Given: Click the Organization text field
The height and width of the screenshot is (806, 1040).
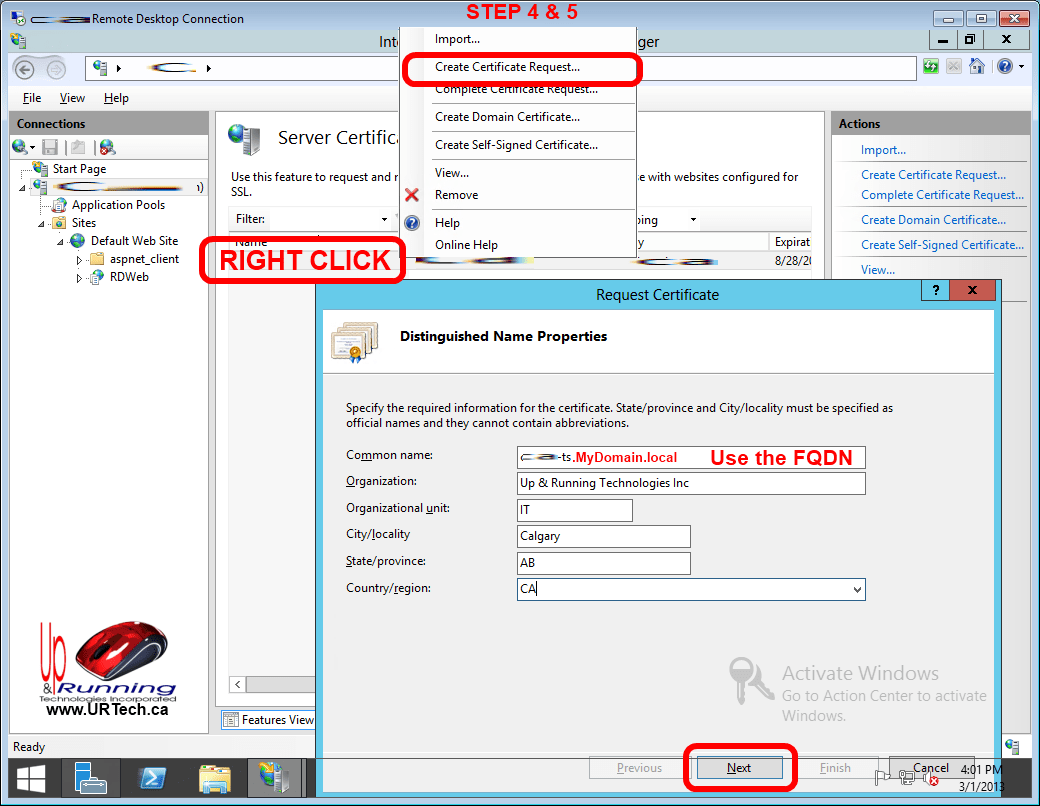Looking at the screenshot, I should click(x=691, y=483).
